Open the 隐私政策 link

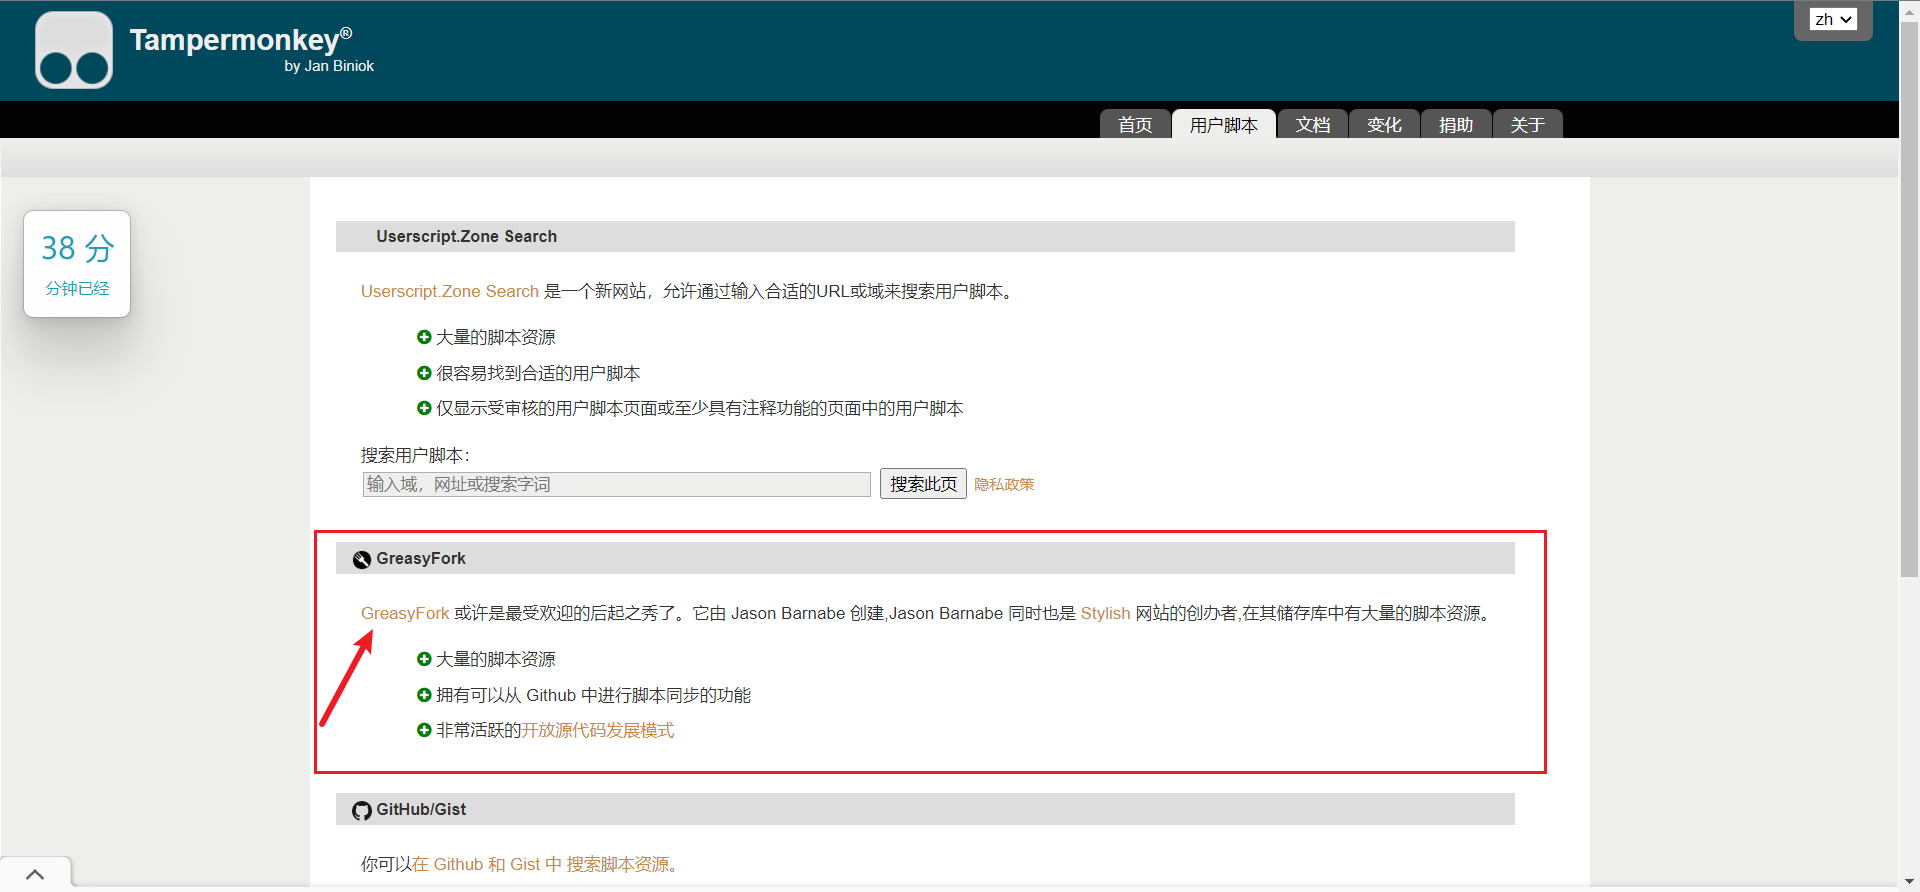(x=1004, y=484)
